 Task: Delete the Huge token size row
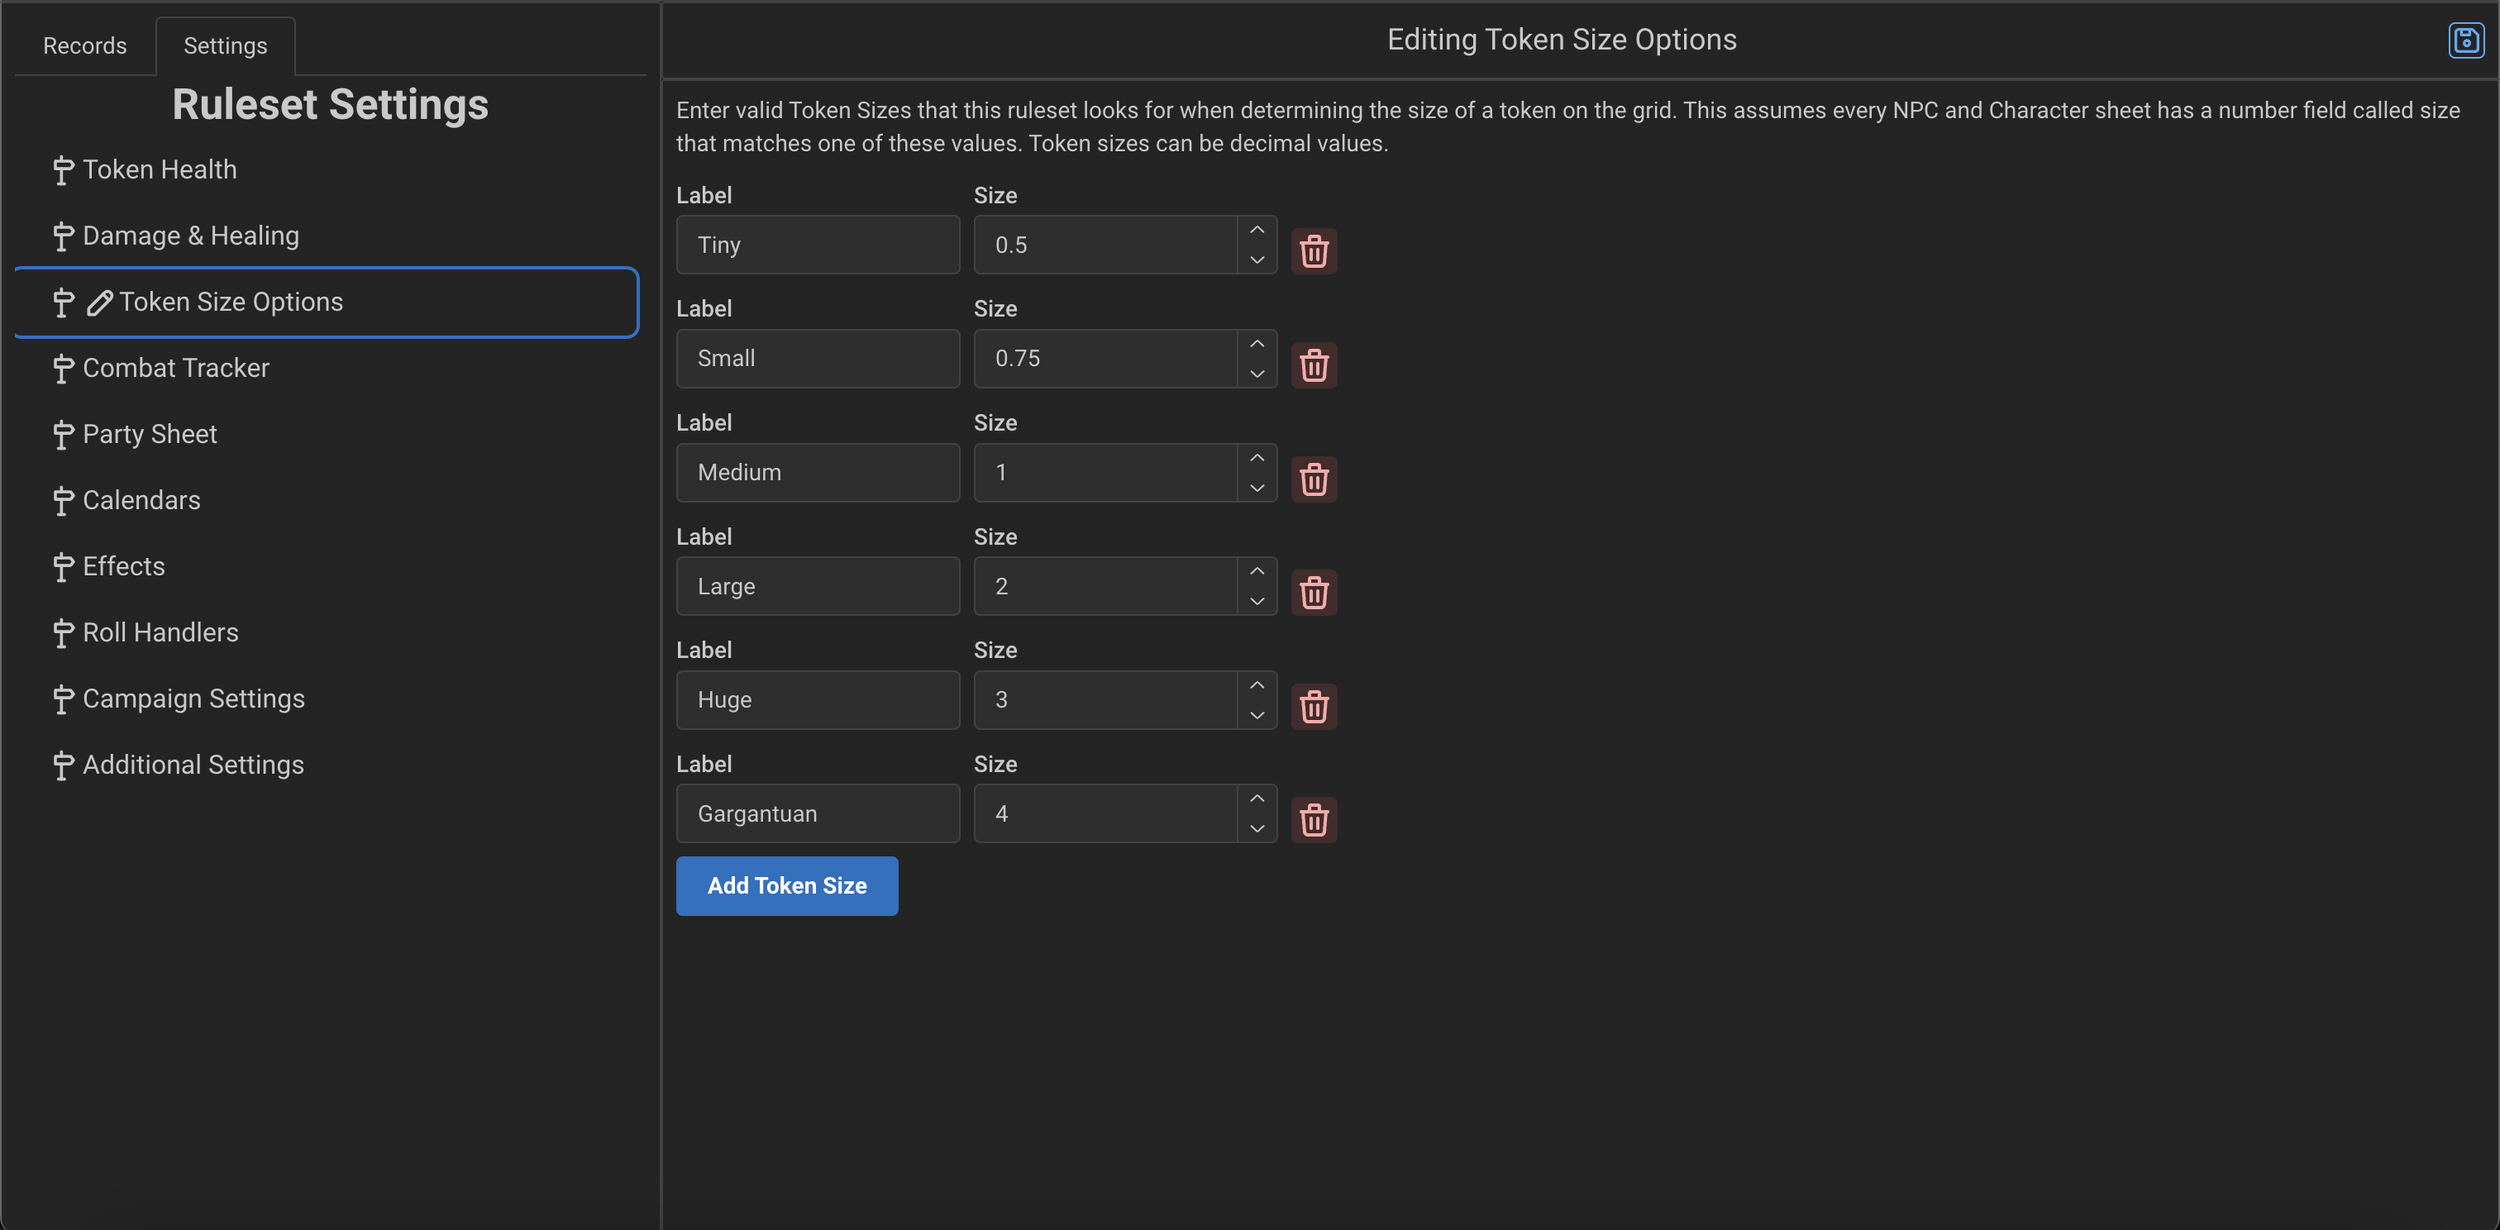click(x=1313, y=706)
